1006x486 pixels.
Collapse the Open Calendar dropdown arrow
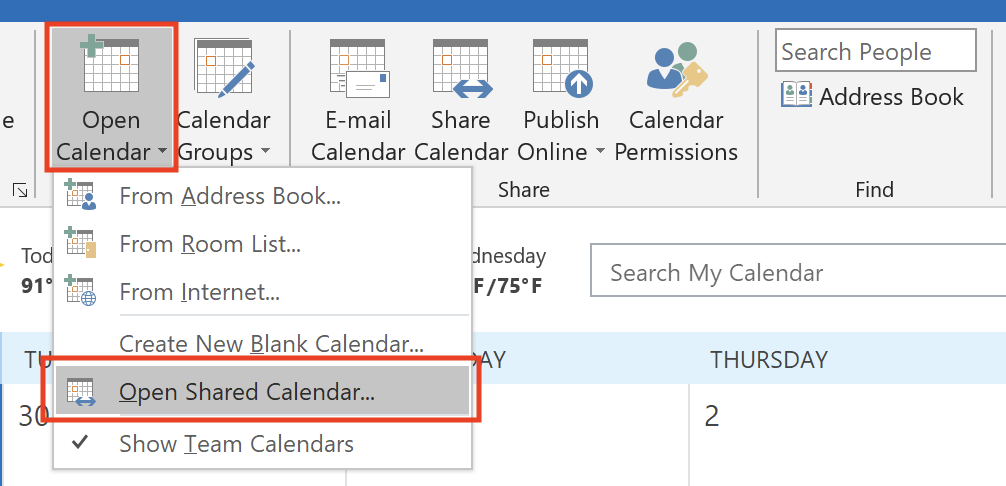[161, 153]
